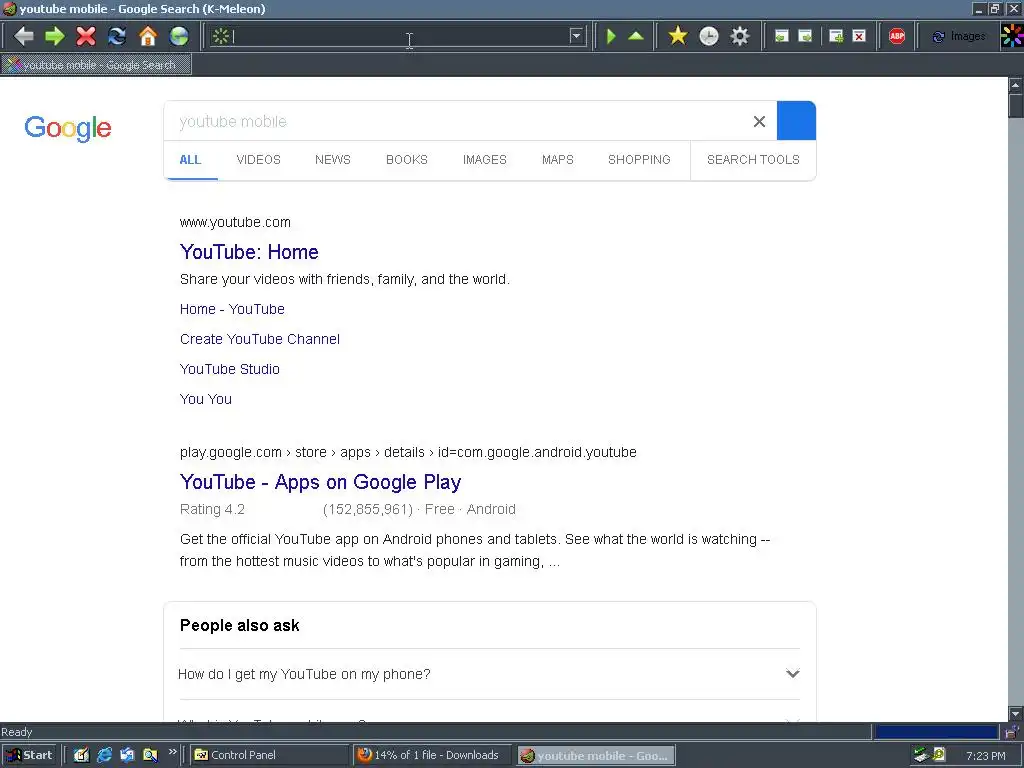Screen dimensions: 1024x768
Task: Close the current tab with the red-x window icon
Action: pyautogui.click(x=859, y=36)
